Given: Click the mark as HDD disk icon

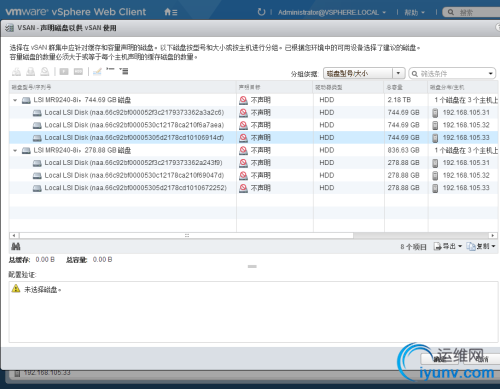Looking at the screenshot, I should coord(78,71).
